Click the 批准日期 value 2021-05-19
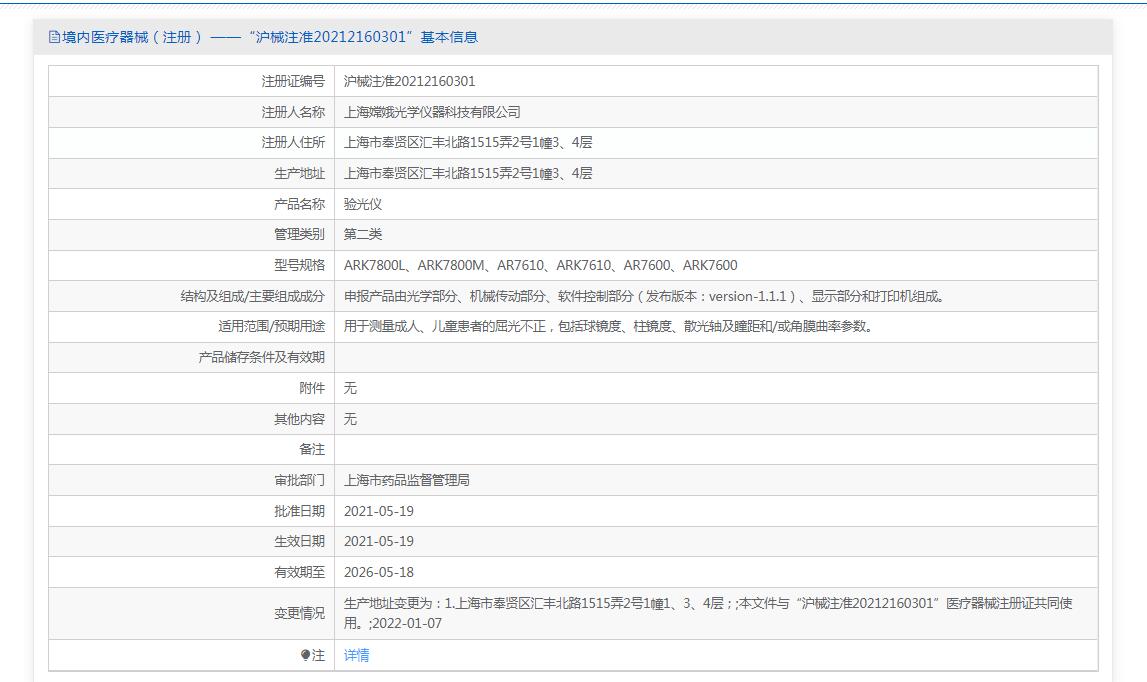Screen dimensions: 1147x682 [379, 511]
